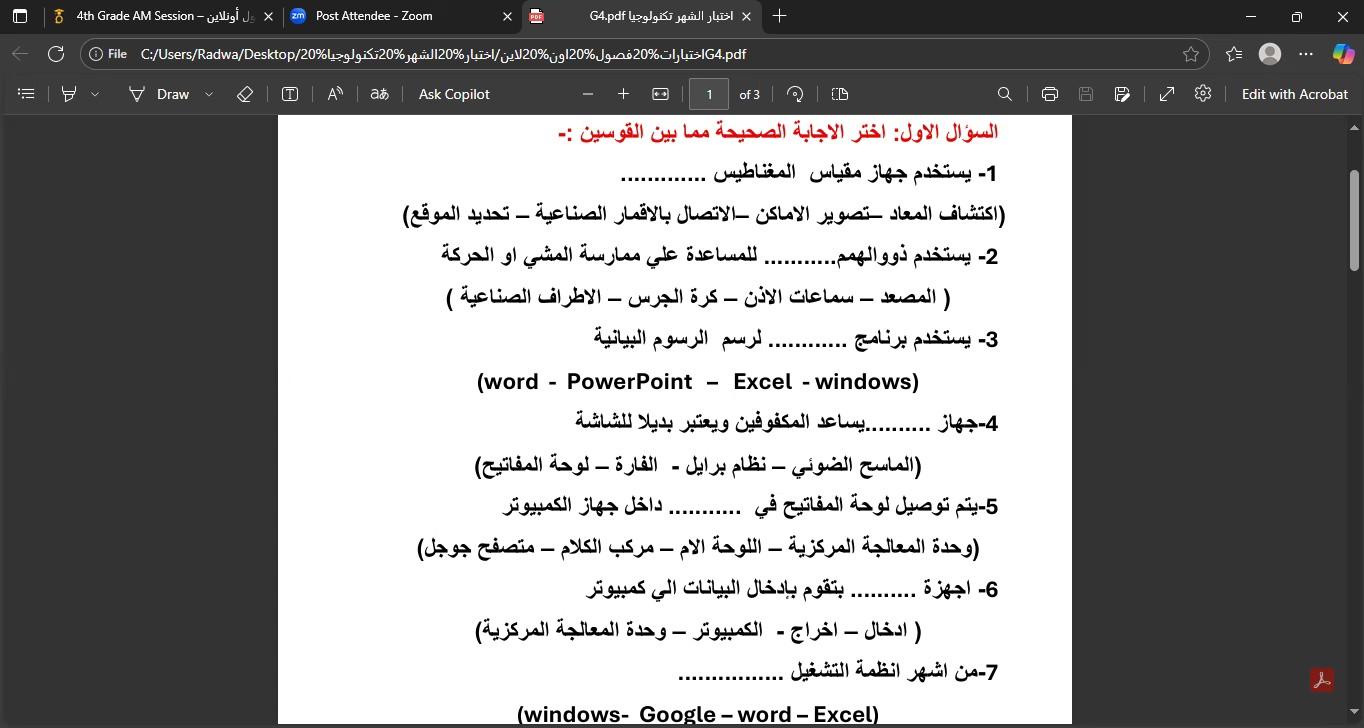The height and width of the screenshot is (728, 1364).
Task: Print the PDF document
Action: [1049, 94]
